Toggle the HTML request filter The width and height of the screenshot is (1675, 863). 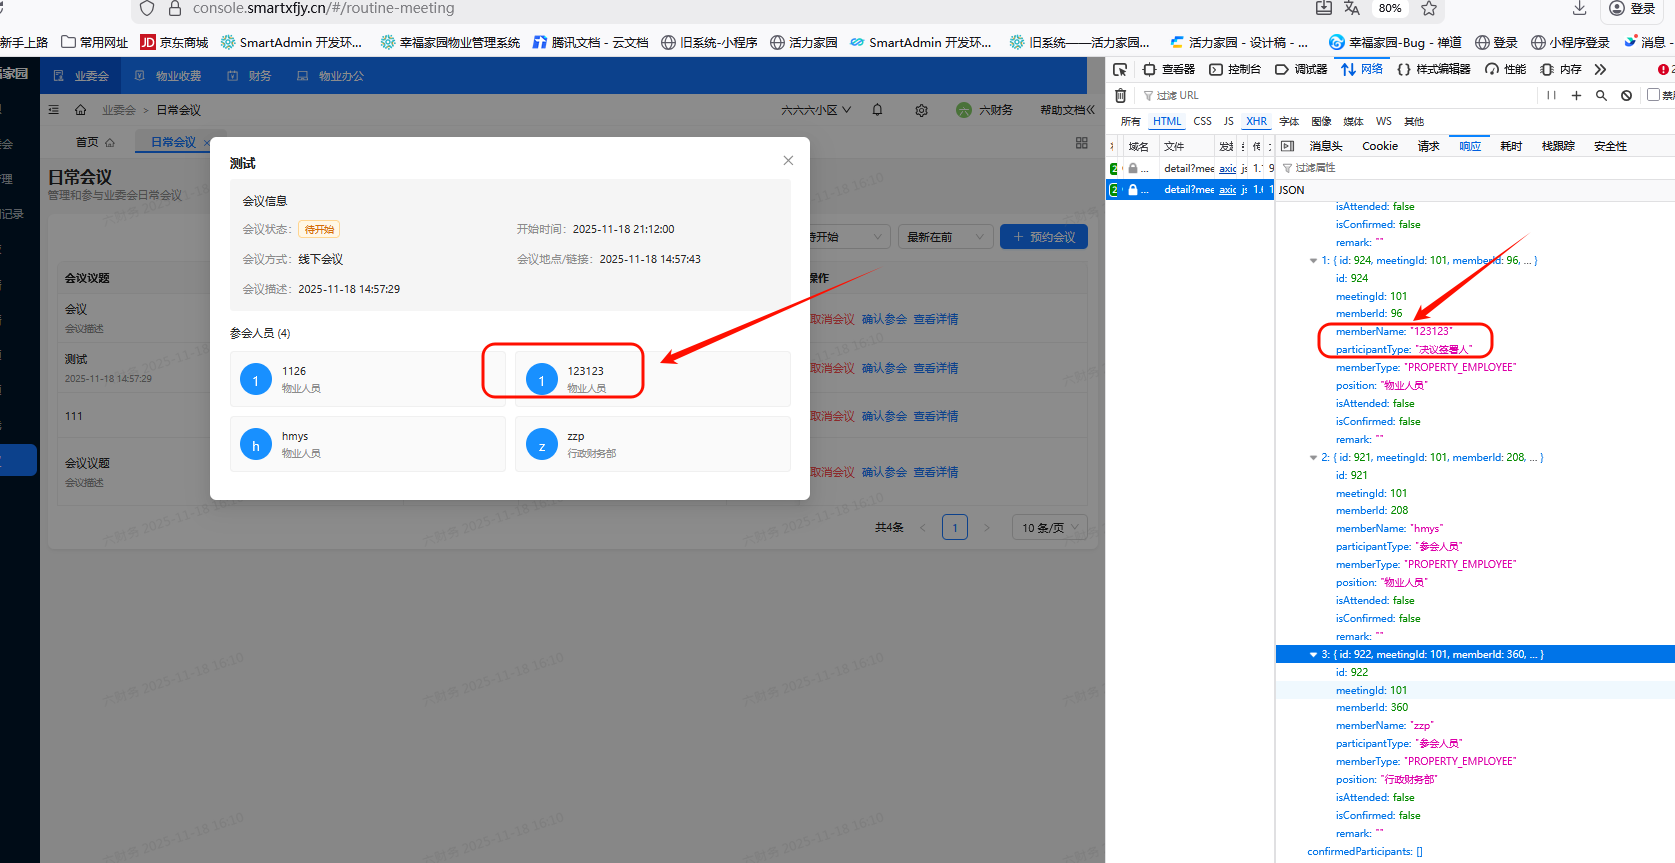tap(1166, 121)
